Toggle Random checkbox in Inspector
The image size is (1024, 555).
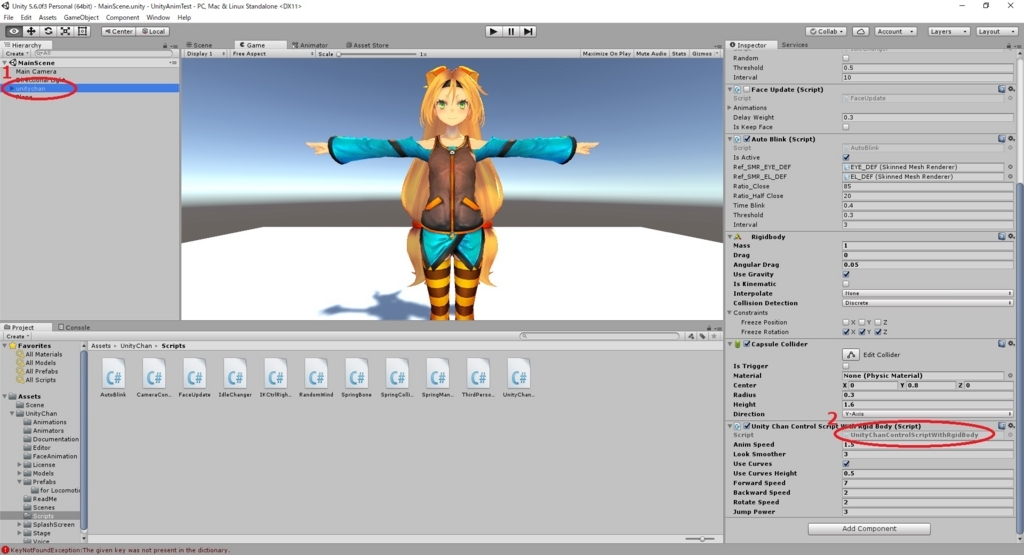click(x=846, y=58)
